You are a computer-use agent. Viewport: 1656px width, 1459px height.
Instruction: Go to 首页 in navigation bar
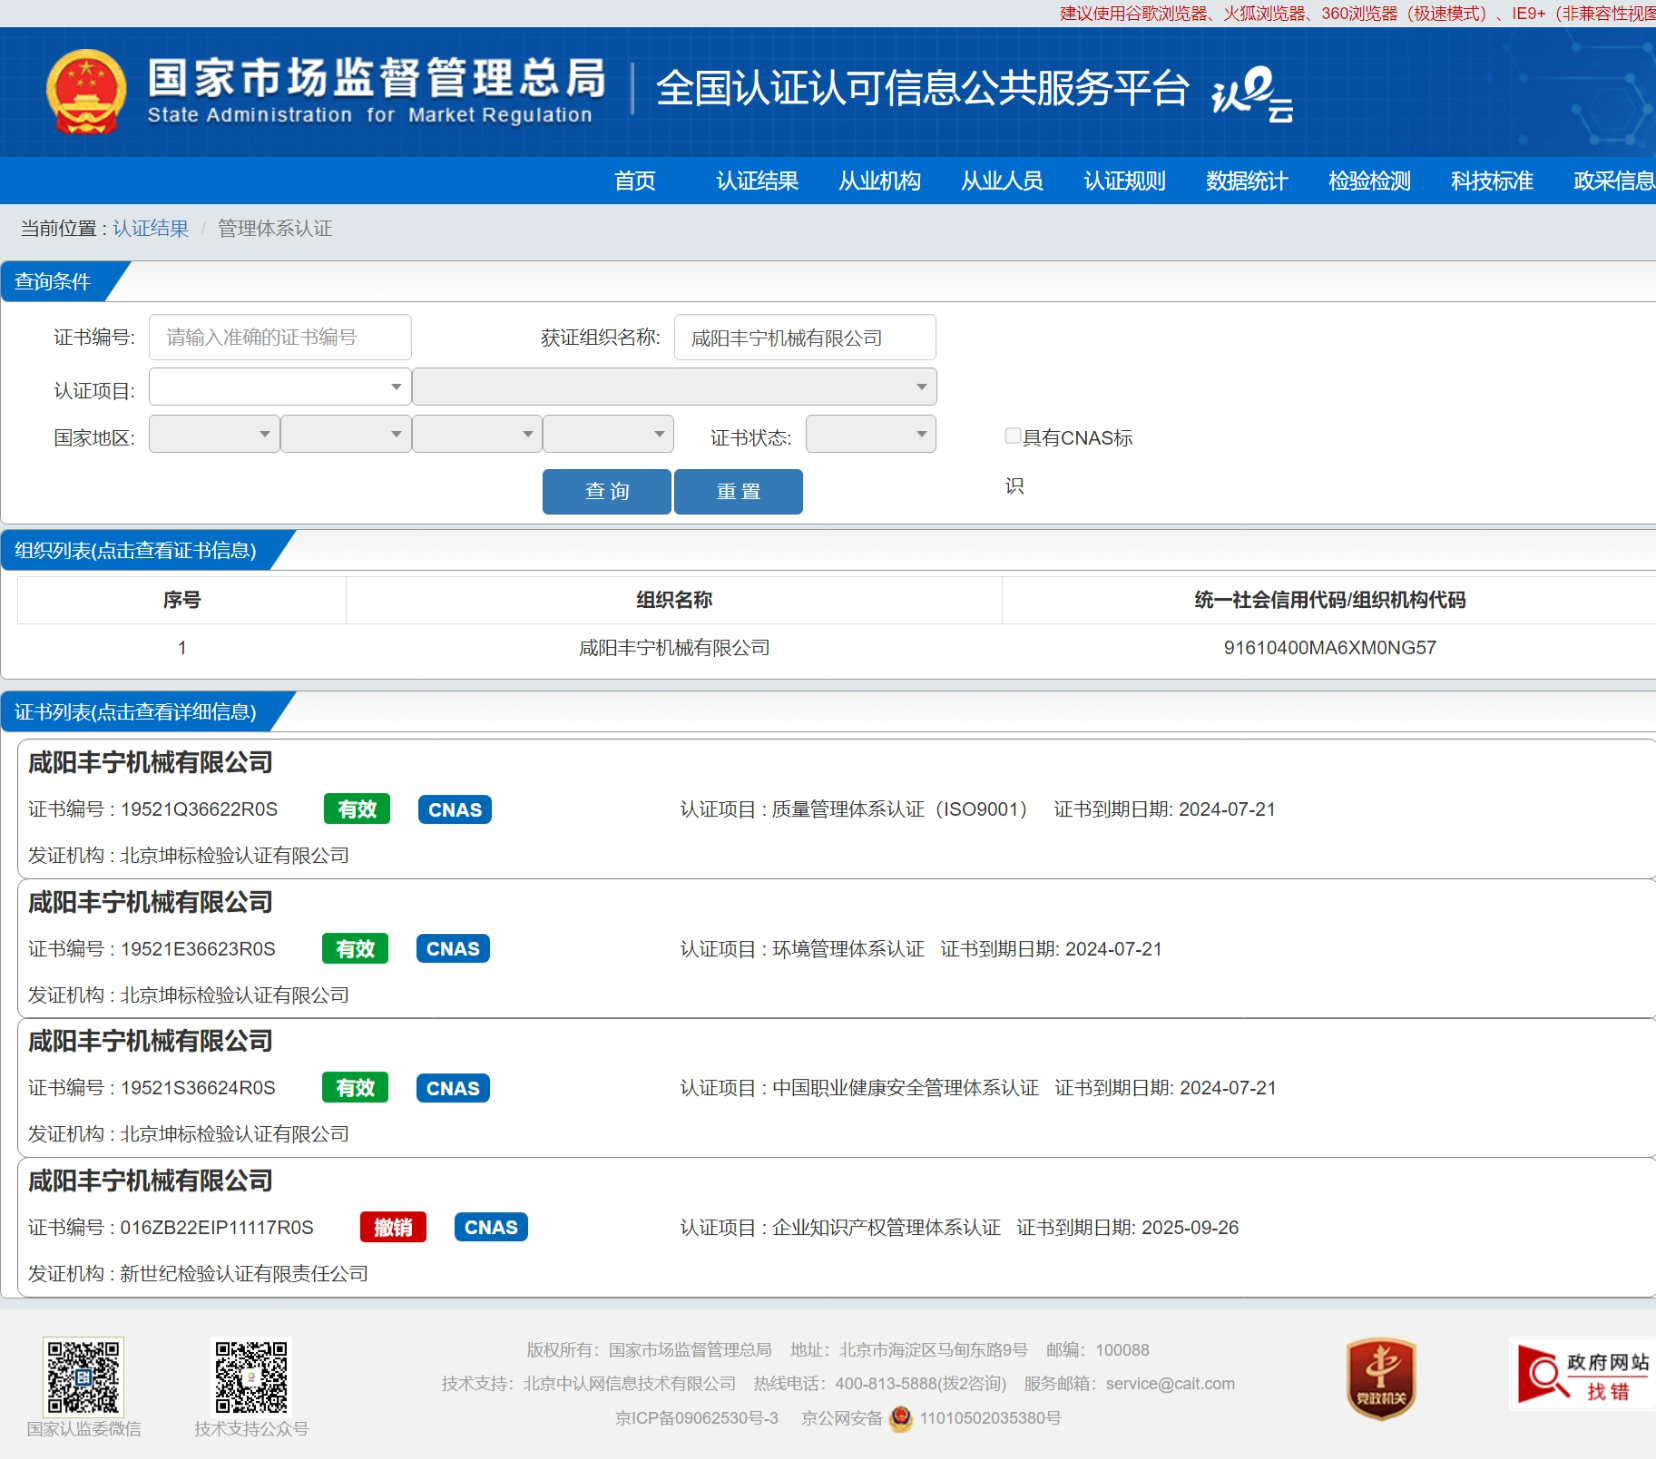click(635, 181)
